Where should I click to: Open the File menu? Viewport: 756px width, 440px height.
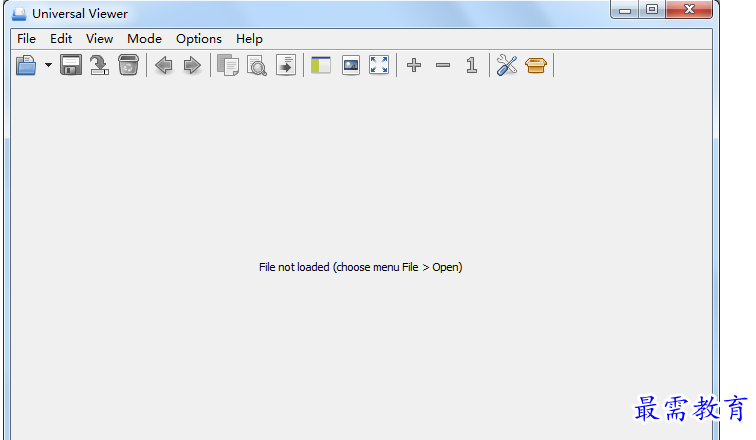point(27,39)
